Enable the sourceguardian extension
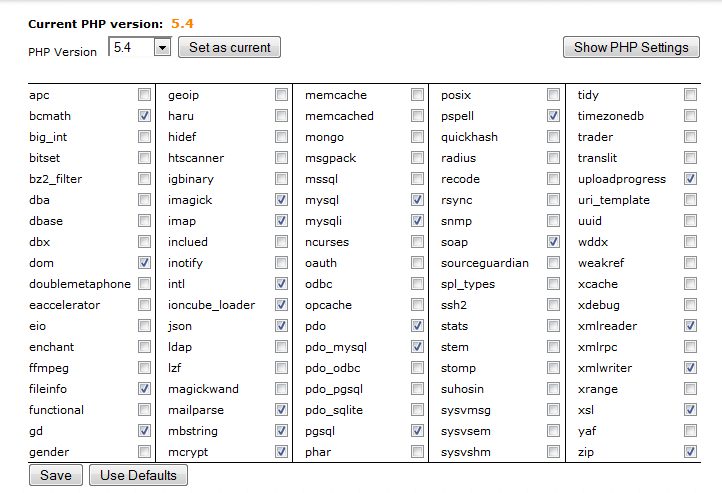The image size is (722, 493). pos(553,263)
